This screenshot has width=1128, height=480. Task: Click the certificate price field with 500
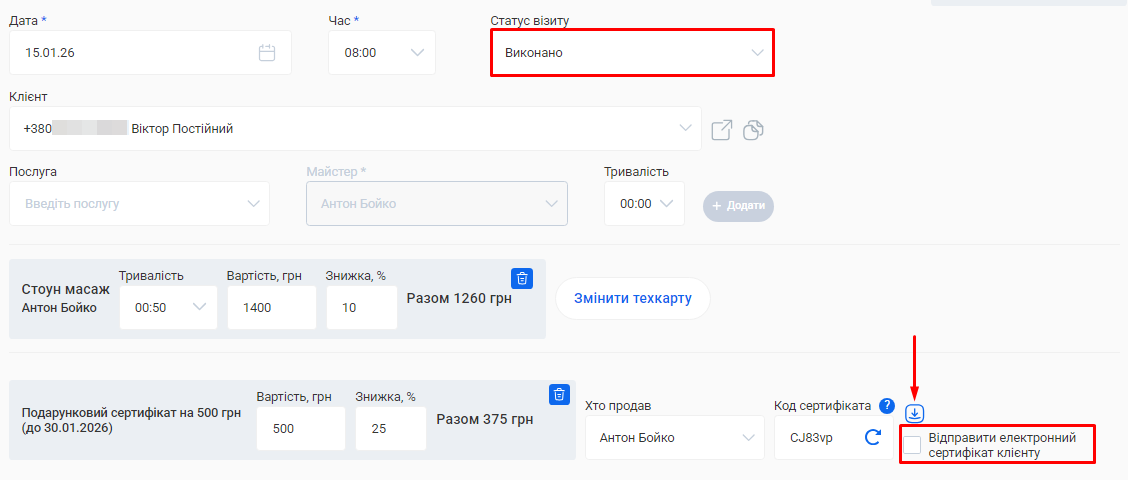(x=300, y=428)
